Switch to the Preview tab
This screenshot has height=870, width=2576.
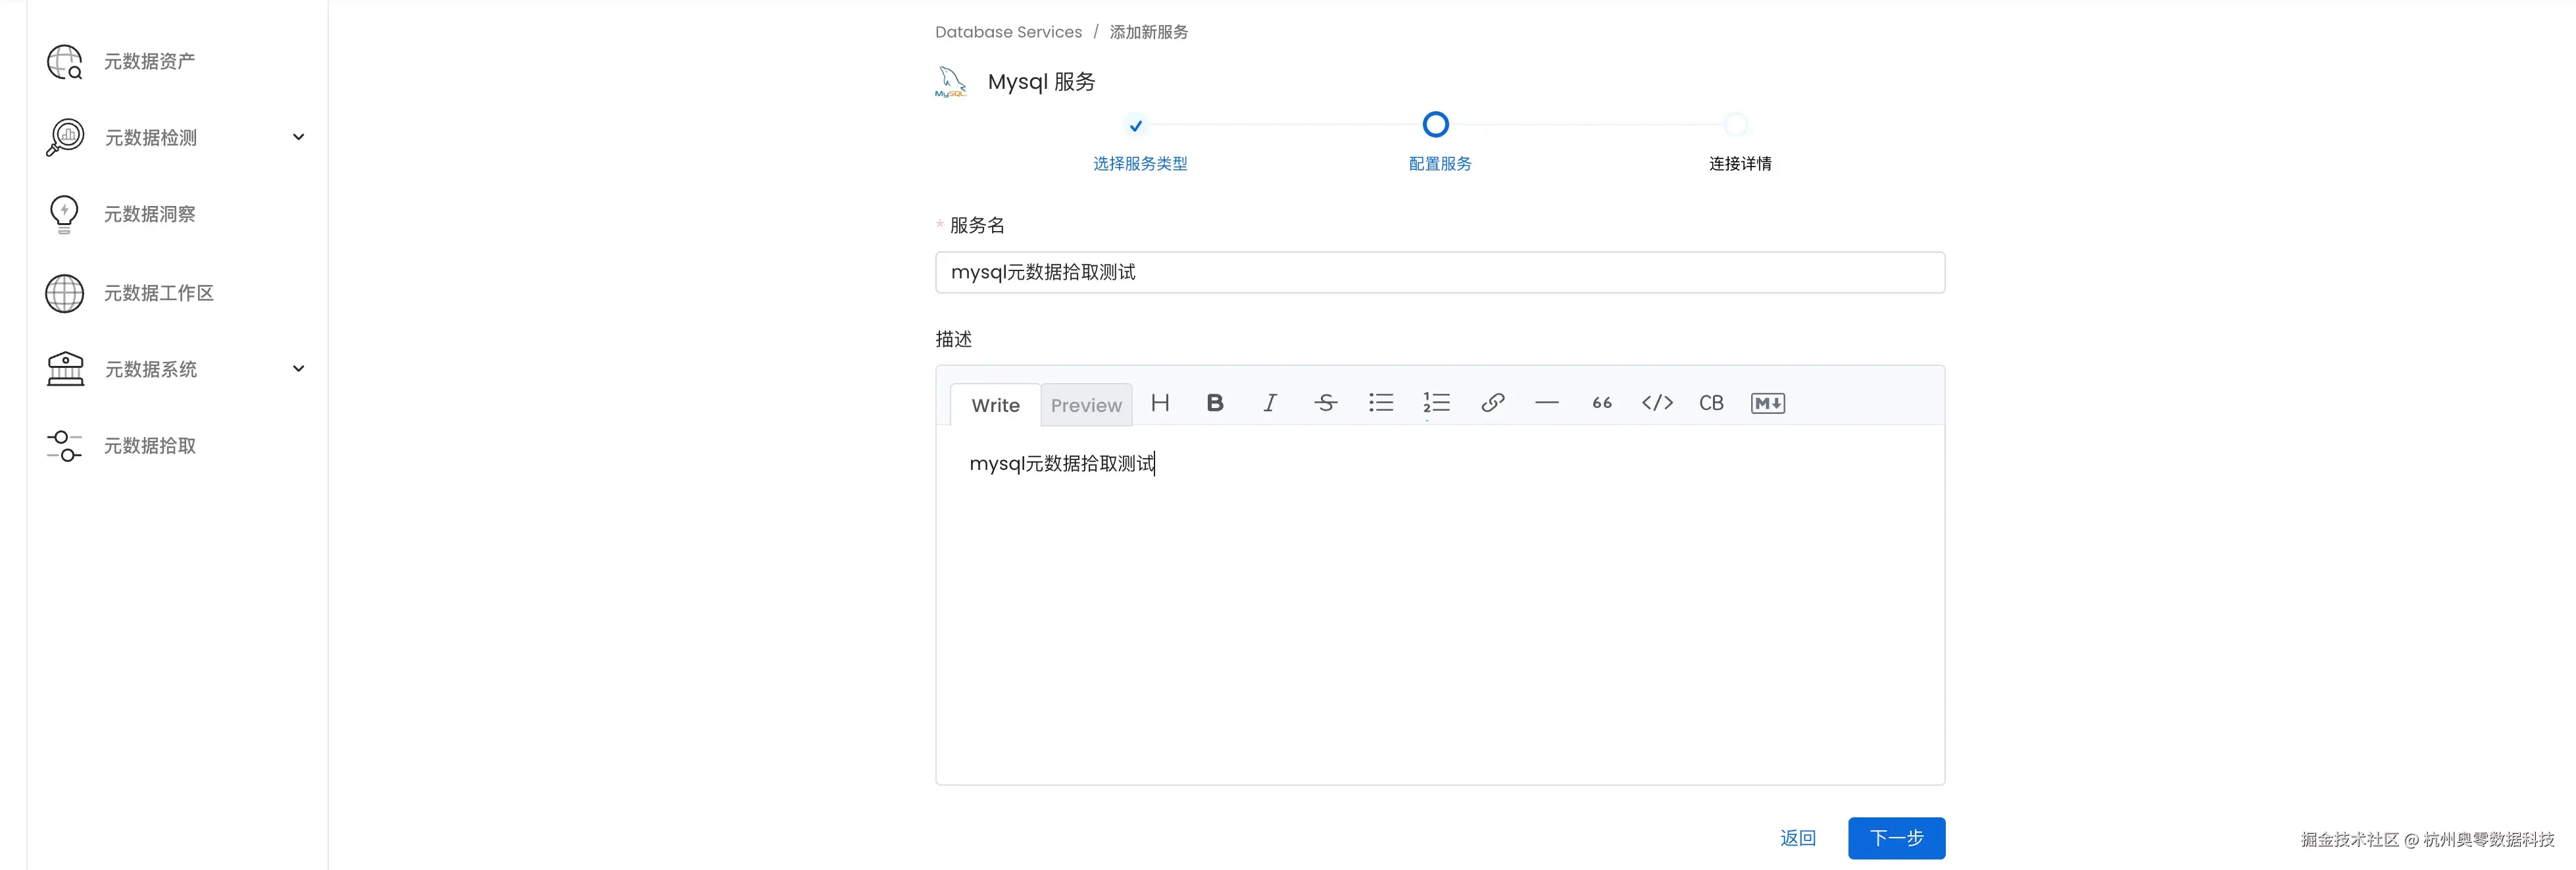click(x=1086, y=405)
